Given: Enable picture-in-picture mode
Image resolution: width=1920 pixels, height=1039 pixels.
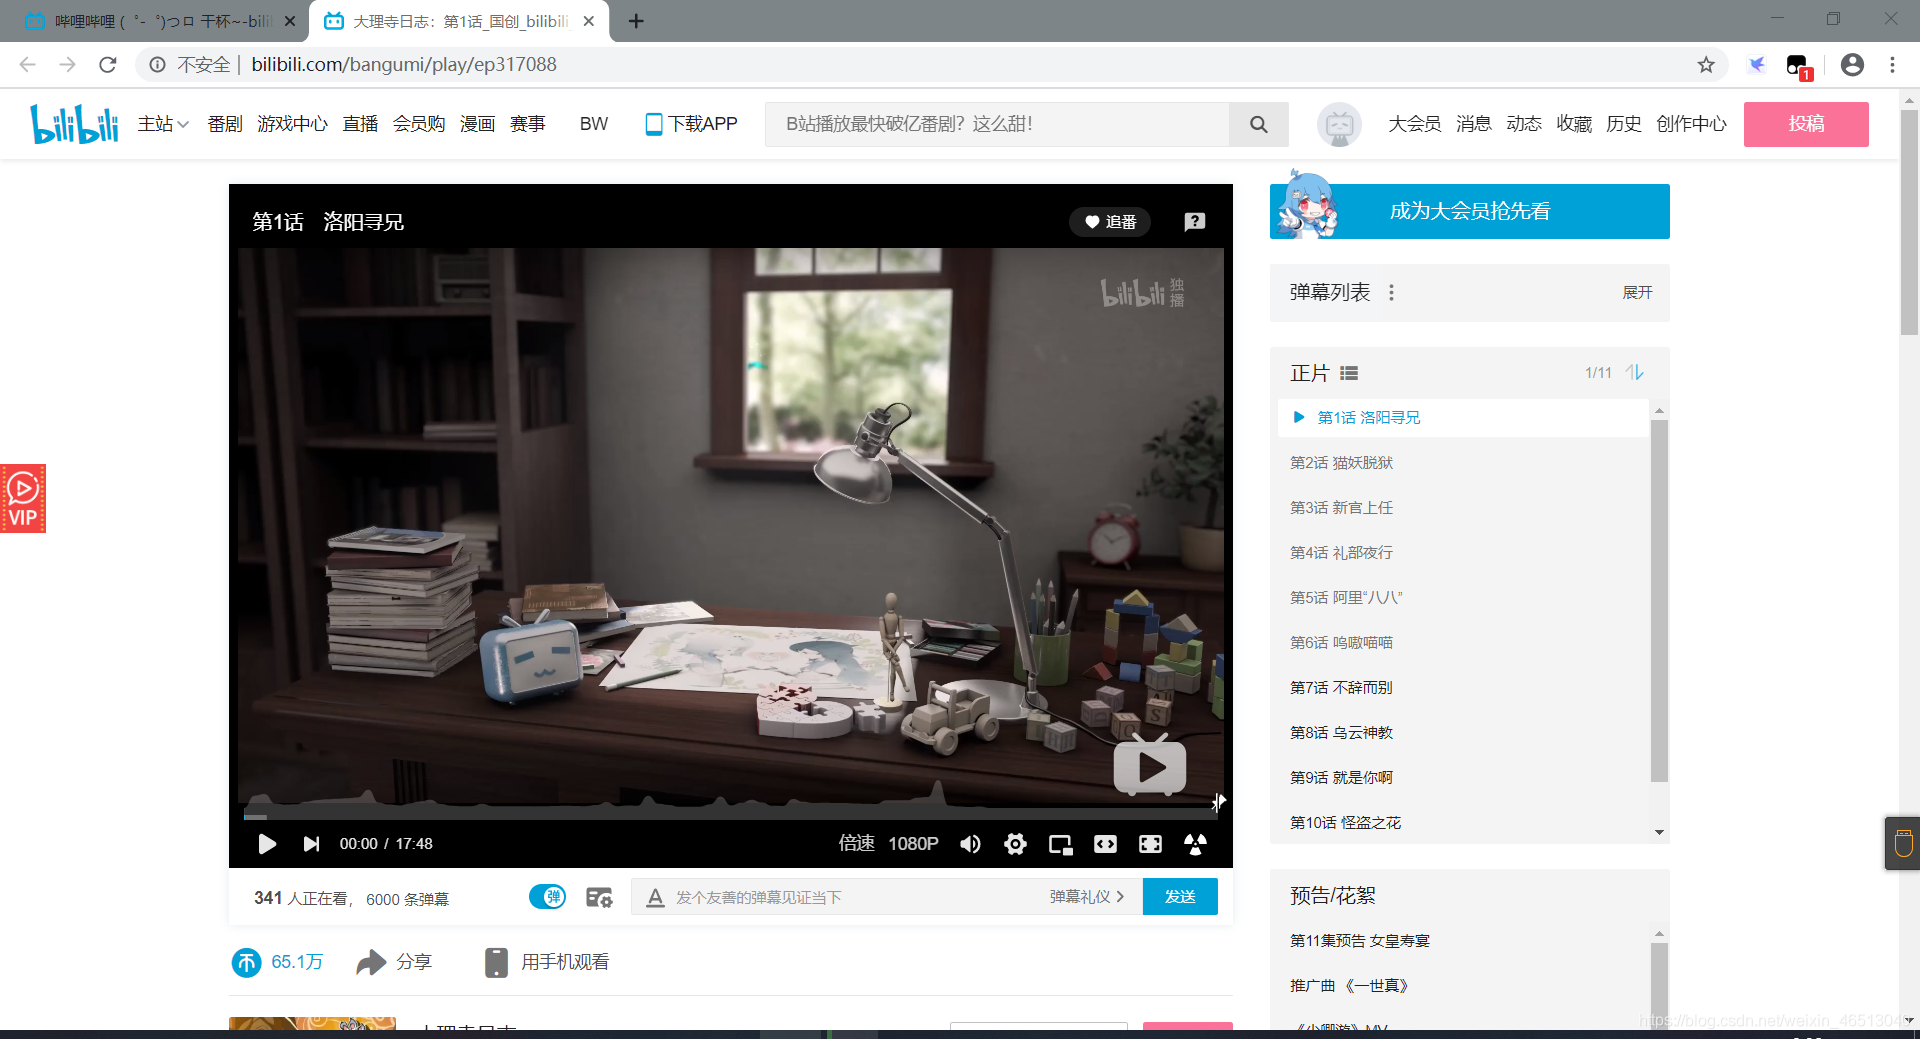Looking at the screenshot, I should click(x=1060, y=844).
